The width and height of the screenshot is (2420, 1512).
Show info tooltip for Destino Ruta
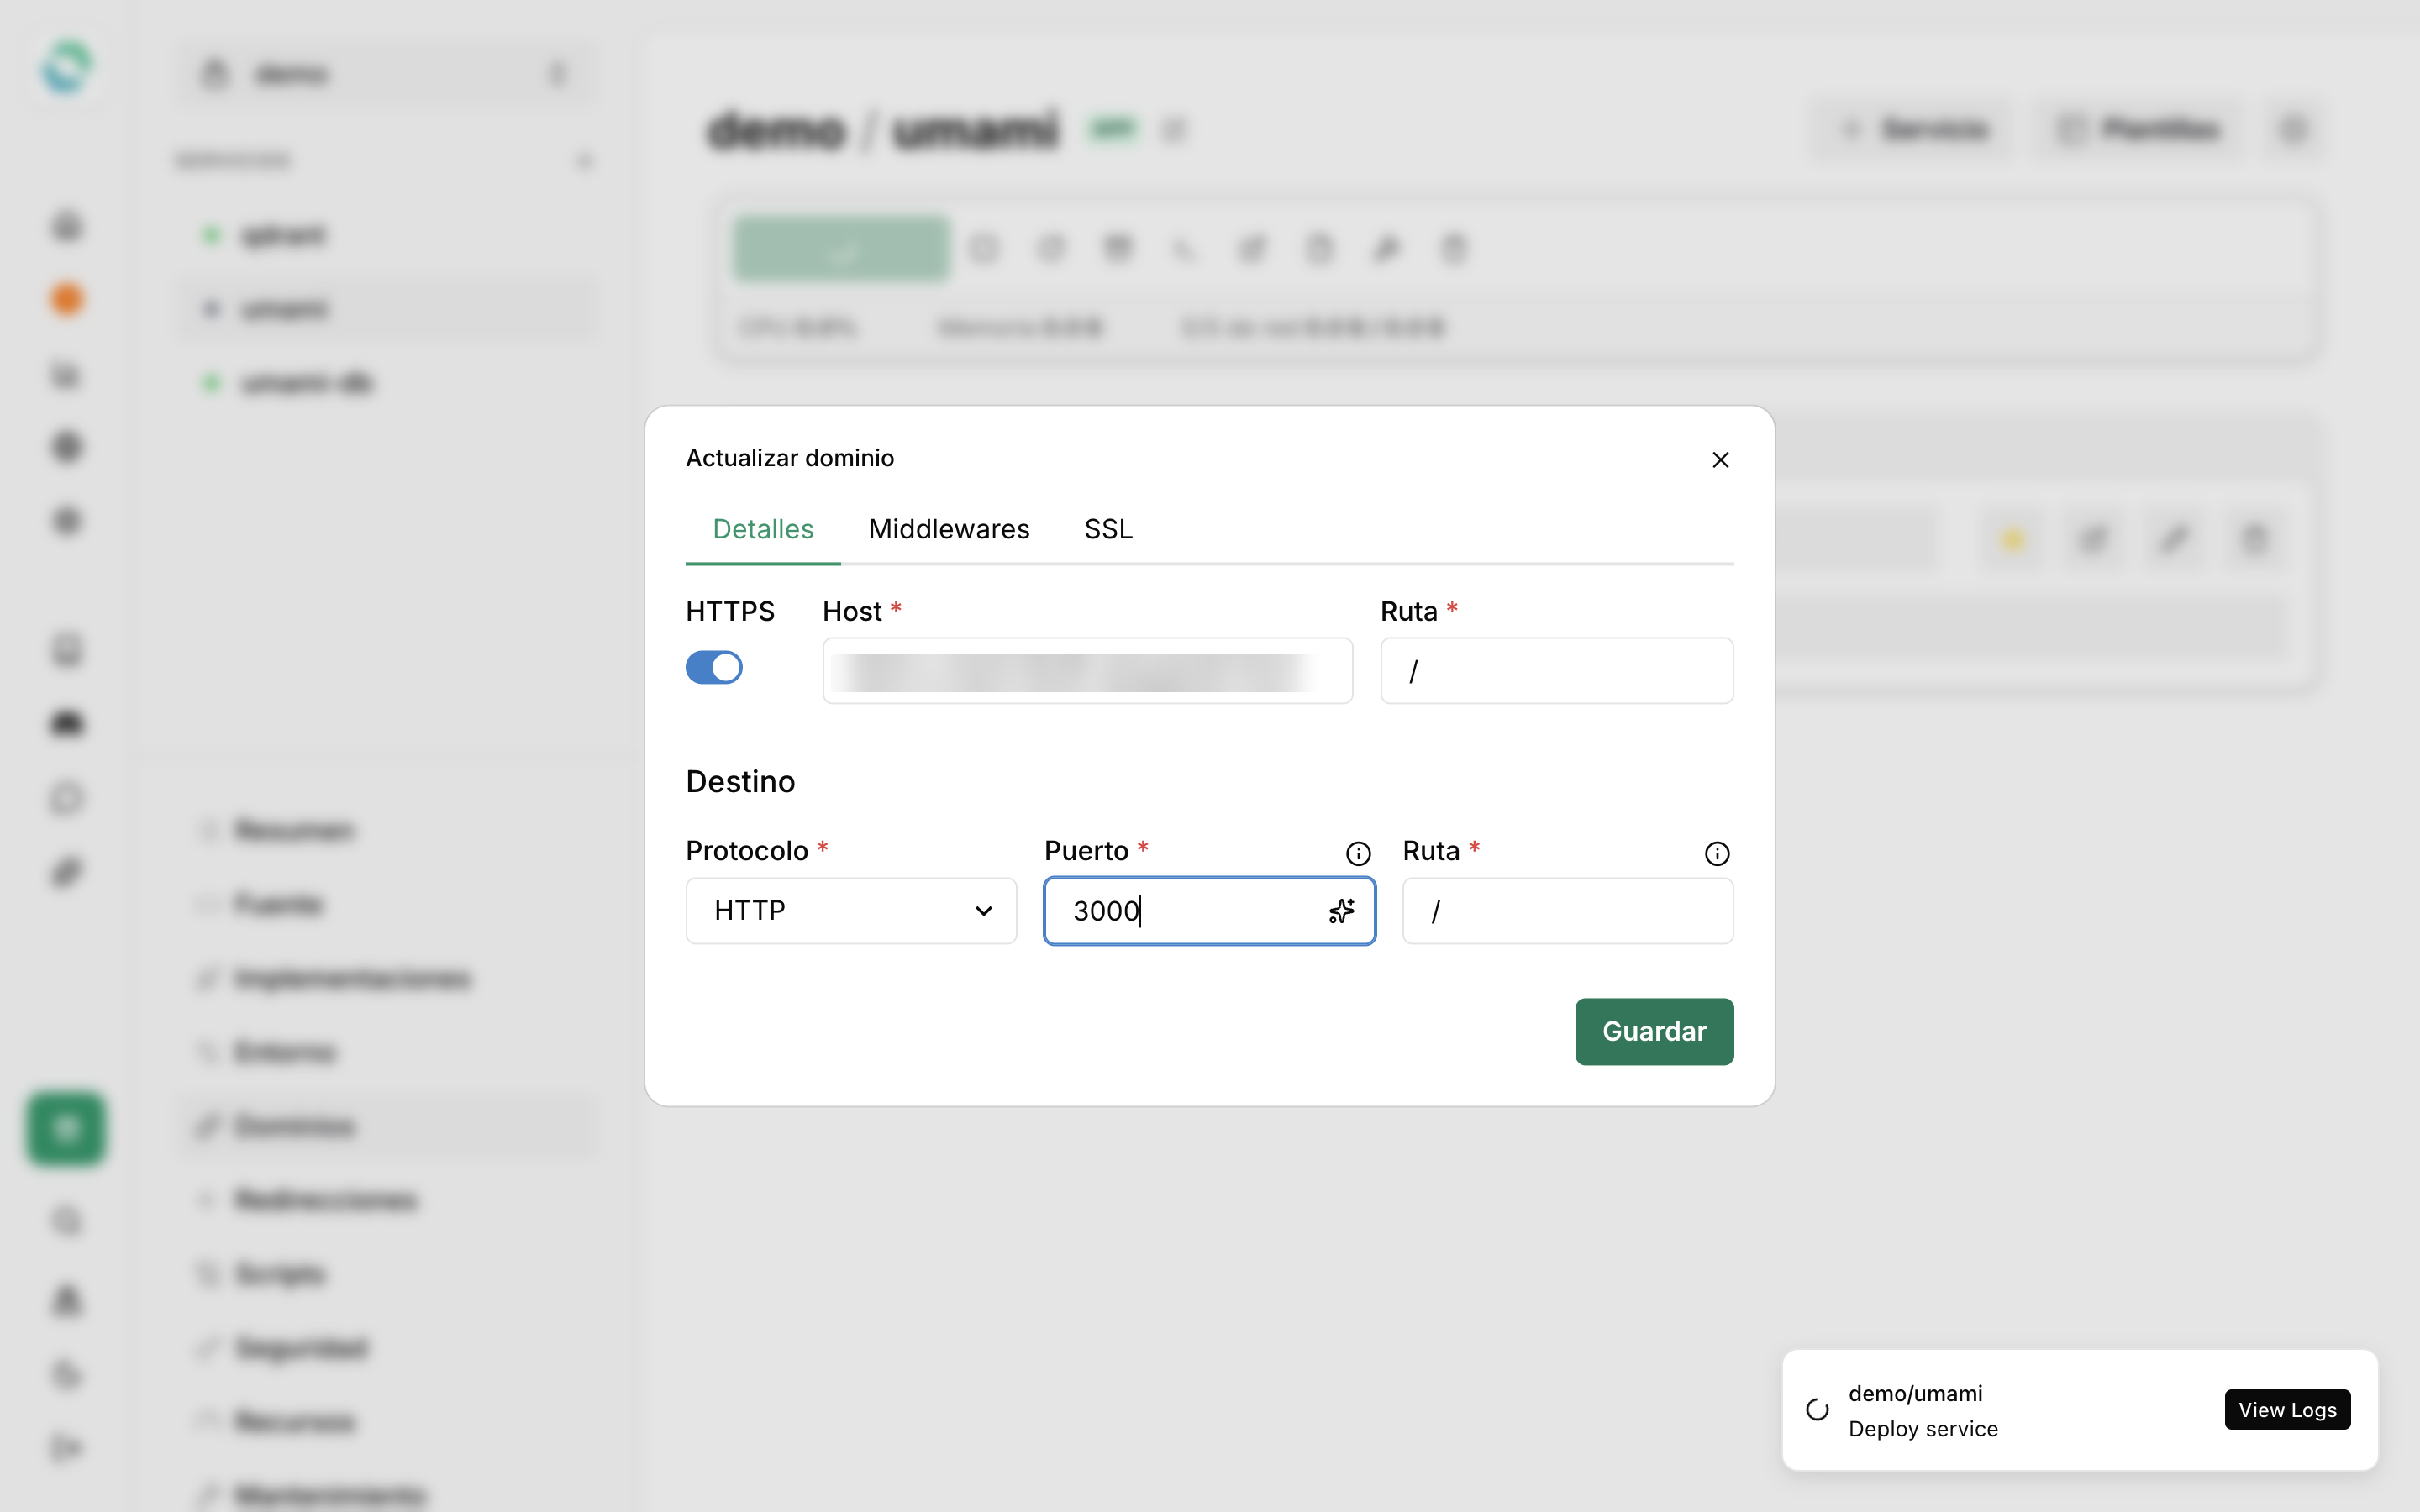point(1716,853)
